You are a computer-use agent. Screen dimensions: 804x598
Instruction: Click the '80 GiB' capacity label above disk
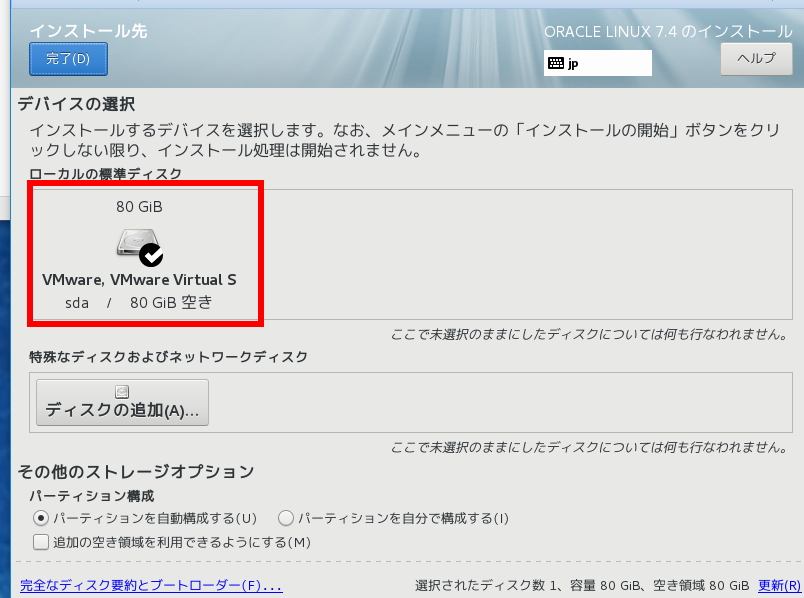tap(139, 207)
